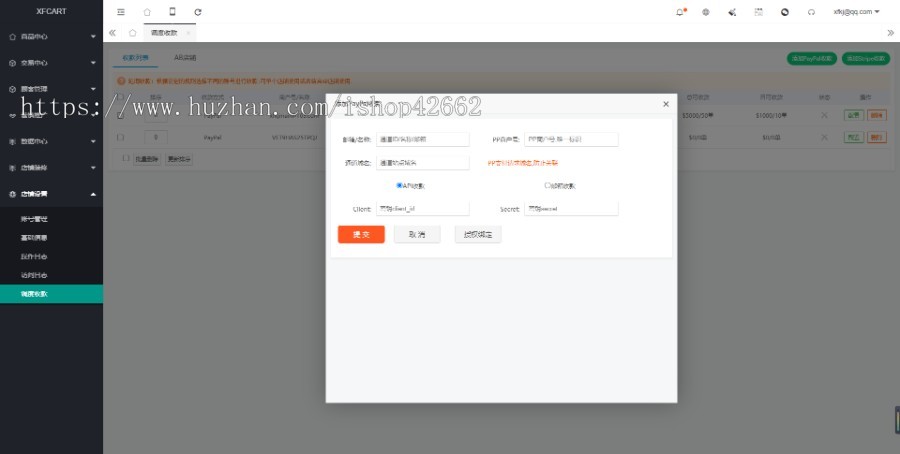Collapse 店铺设置 menu arrow
Image resolution: width=900 pixels, height=454 pixels.
coord(93,195)
